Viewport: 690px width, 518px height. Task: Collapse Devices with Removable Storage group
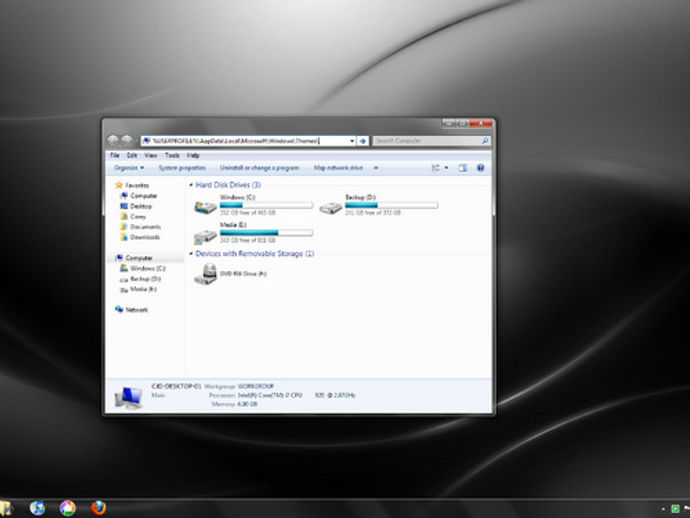point(191,253)
